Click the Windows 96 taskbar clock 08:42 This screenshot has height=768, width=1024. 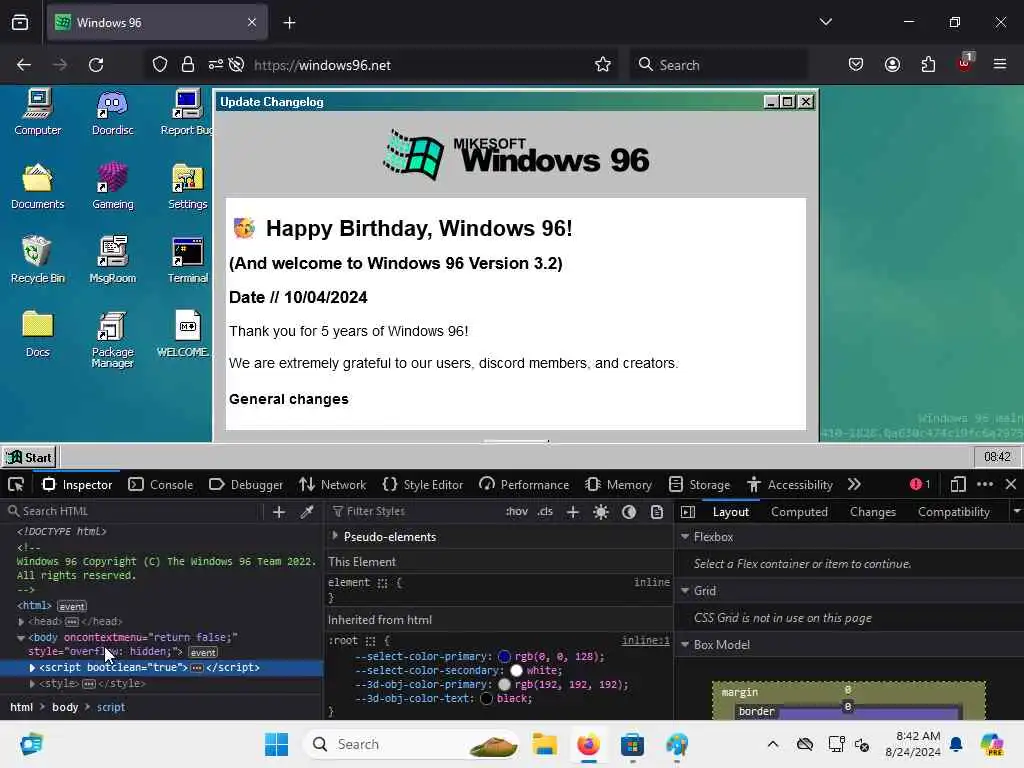pos(997,456)
